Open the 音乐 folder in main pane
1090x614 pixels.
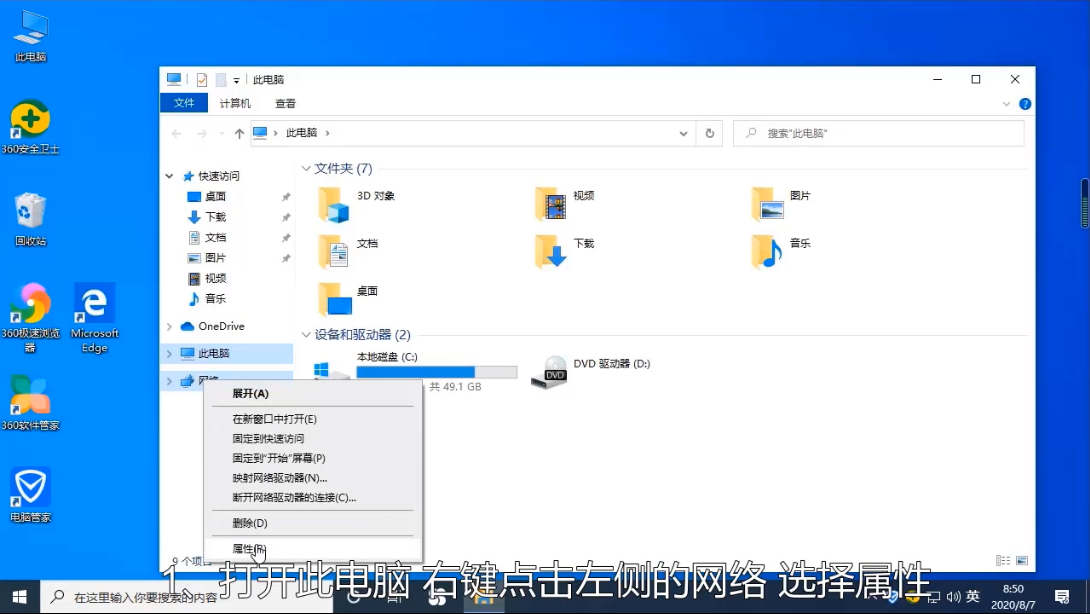coord(781,252)
